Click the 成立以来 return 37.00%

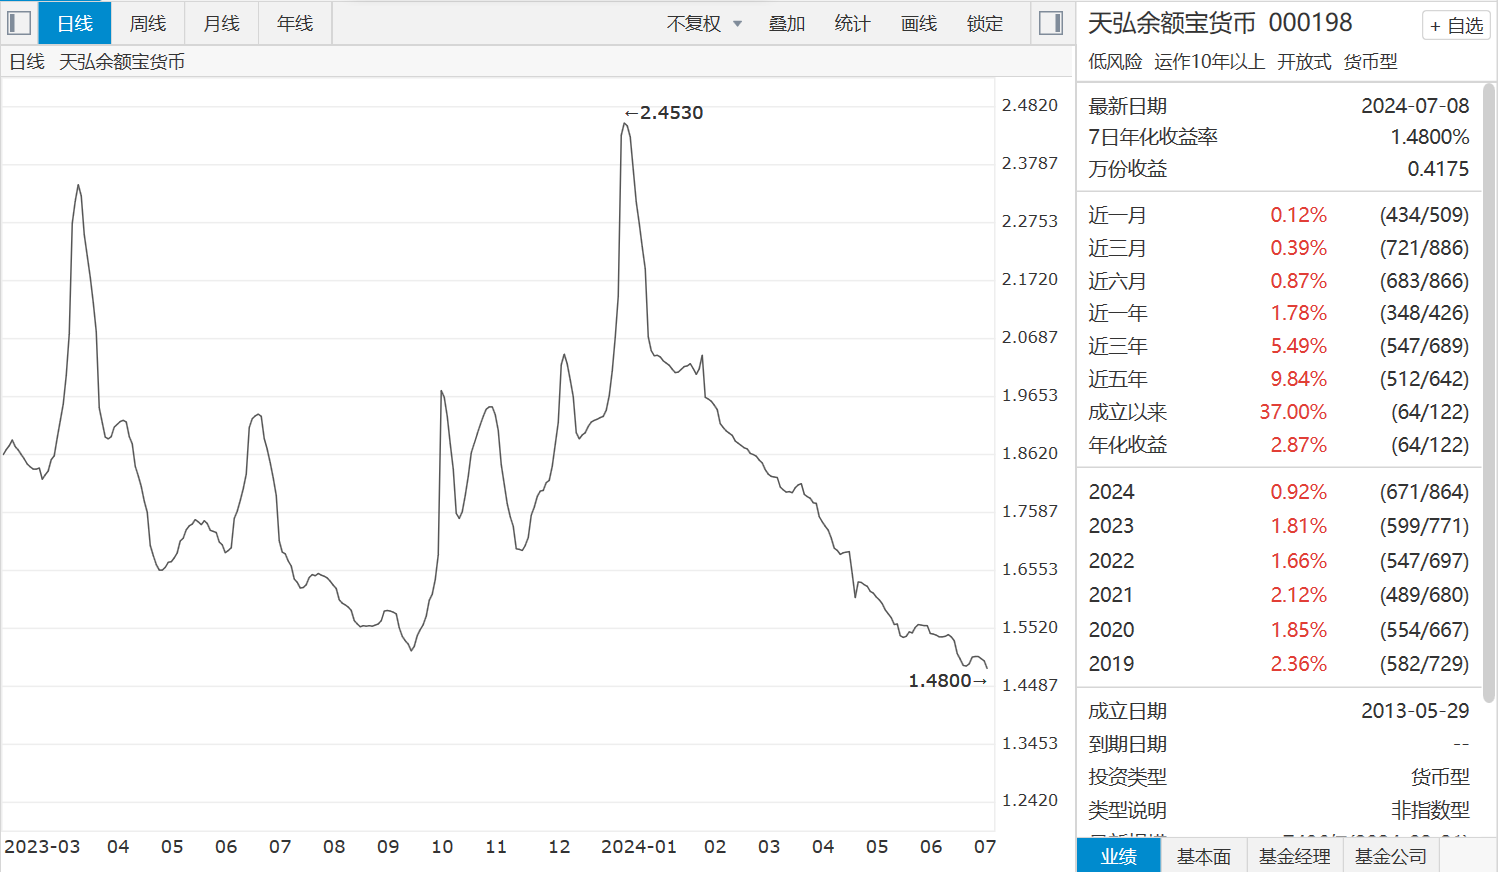click(1293, 412)
